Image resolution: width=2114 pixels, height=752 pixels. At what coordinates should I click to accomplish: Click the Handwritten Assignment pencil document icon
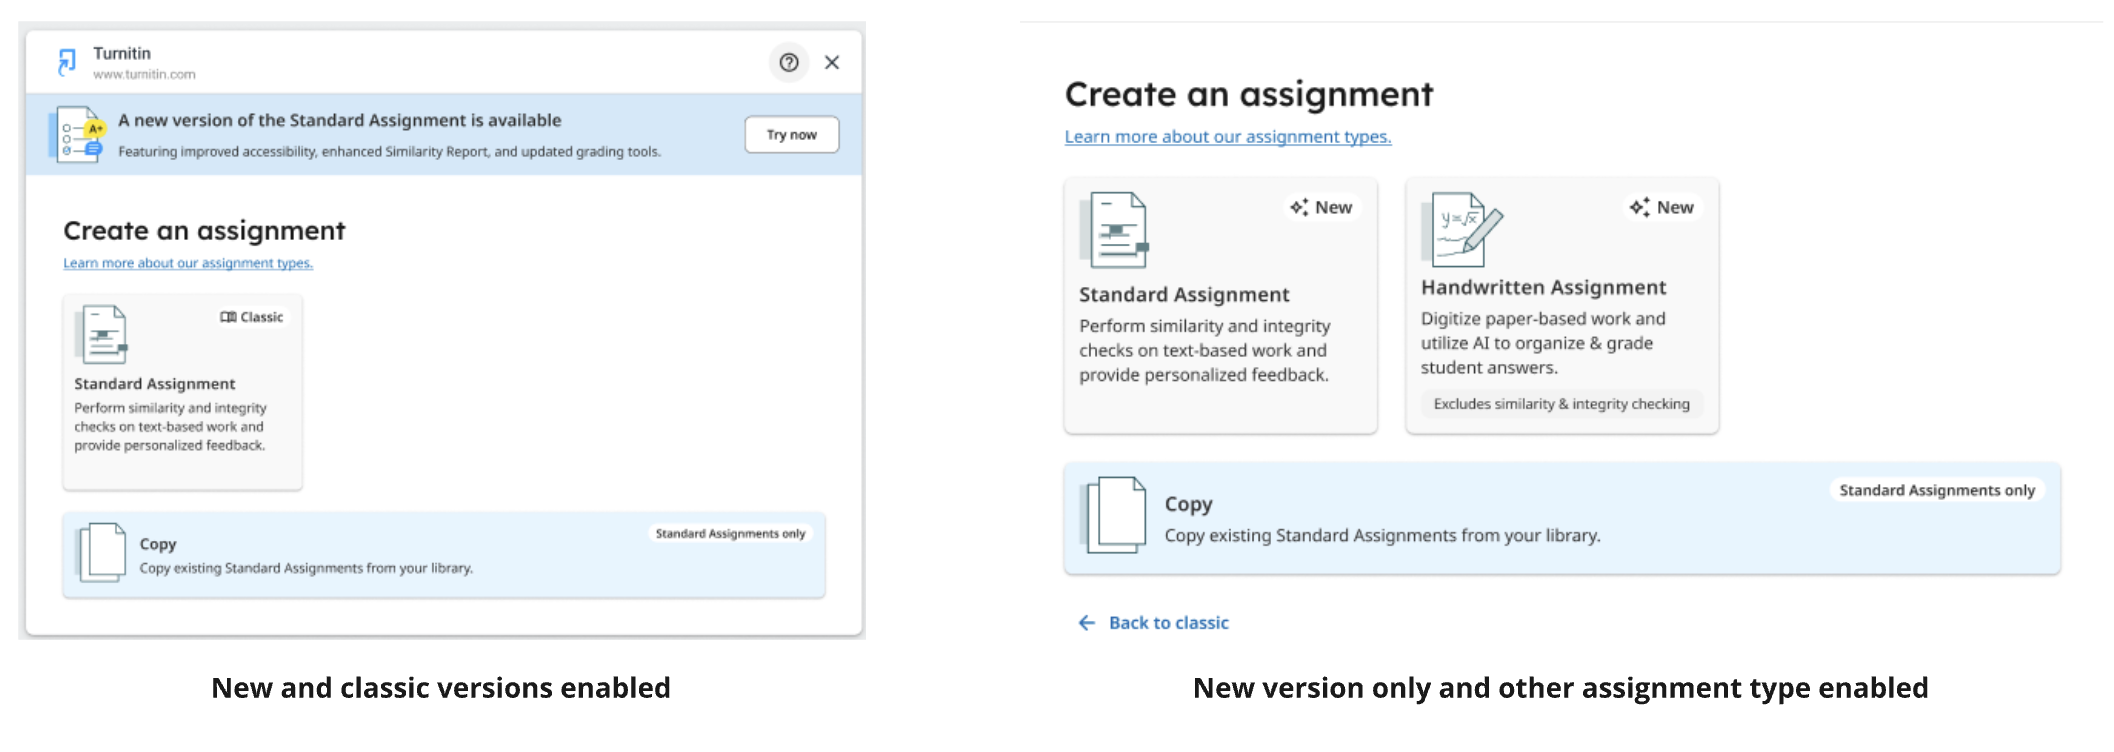1461,229
